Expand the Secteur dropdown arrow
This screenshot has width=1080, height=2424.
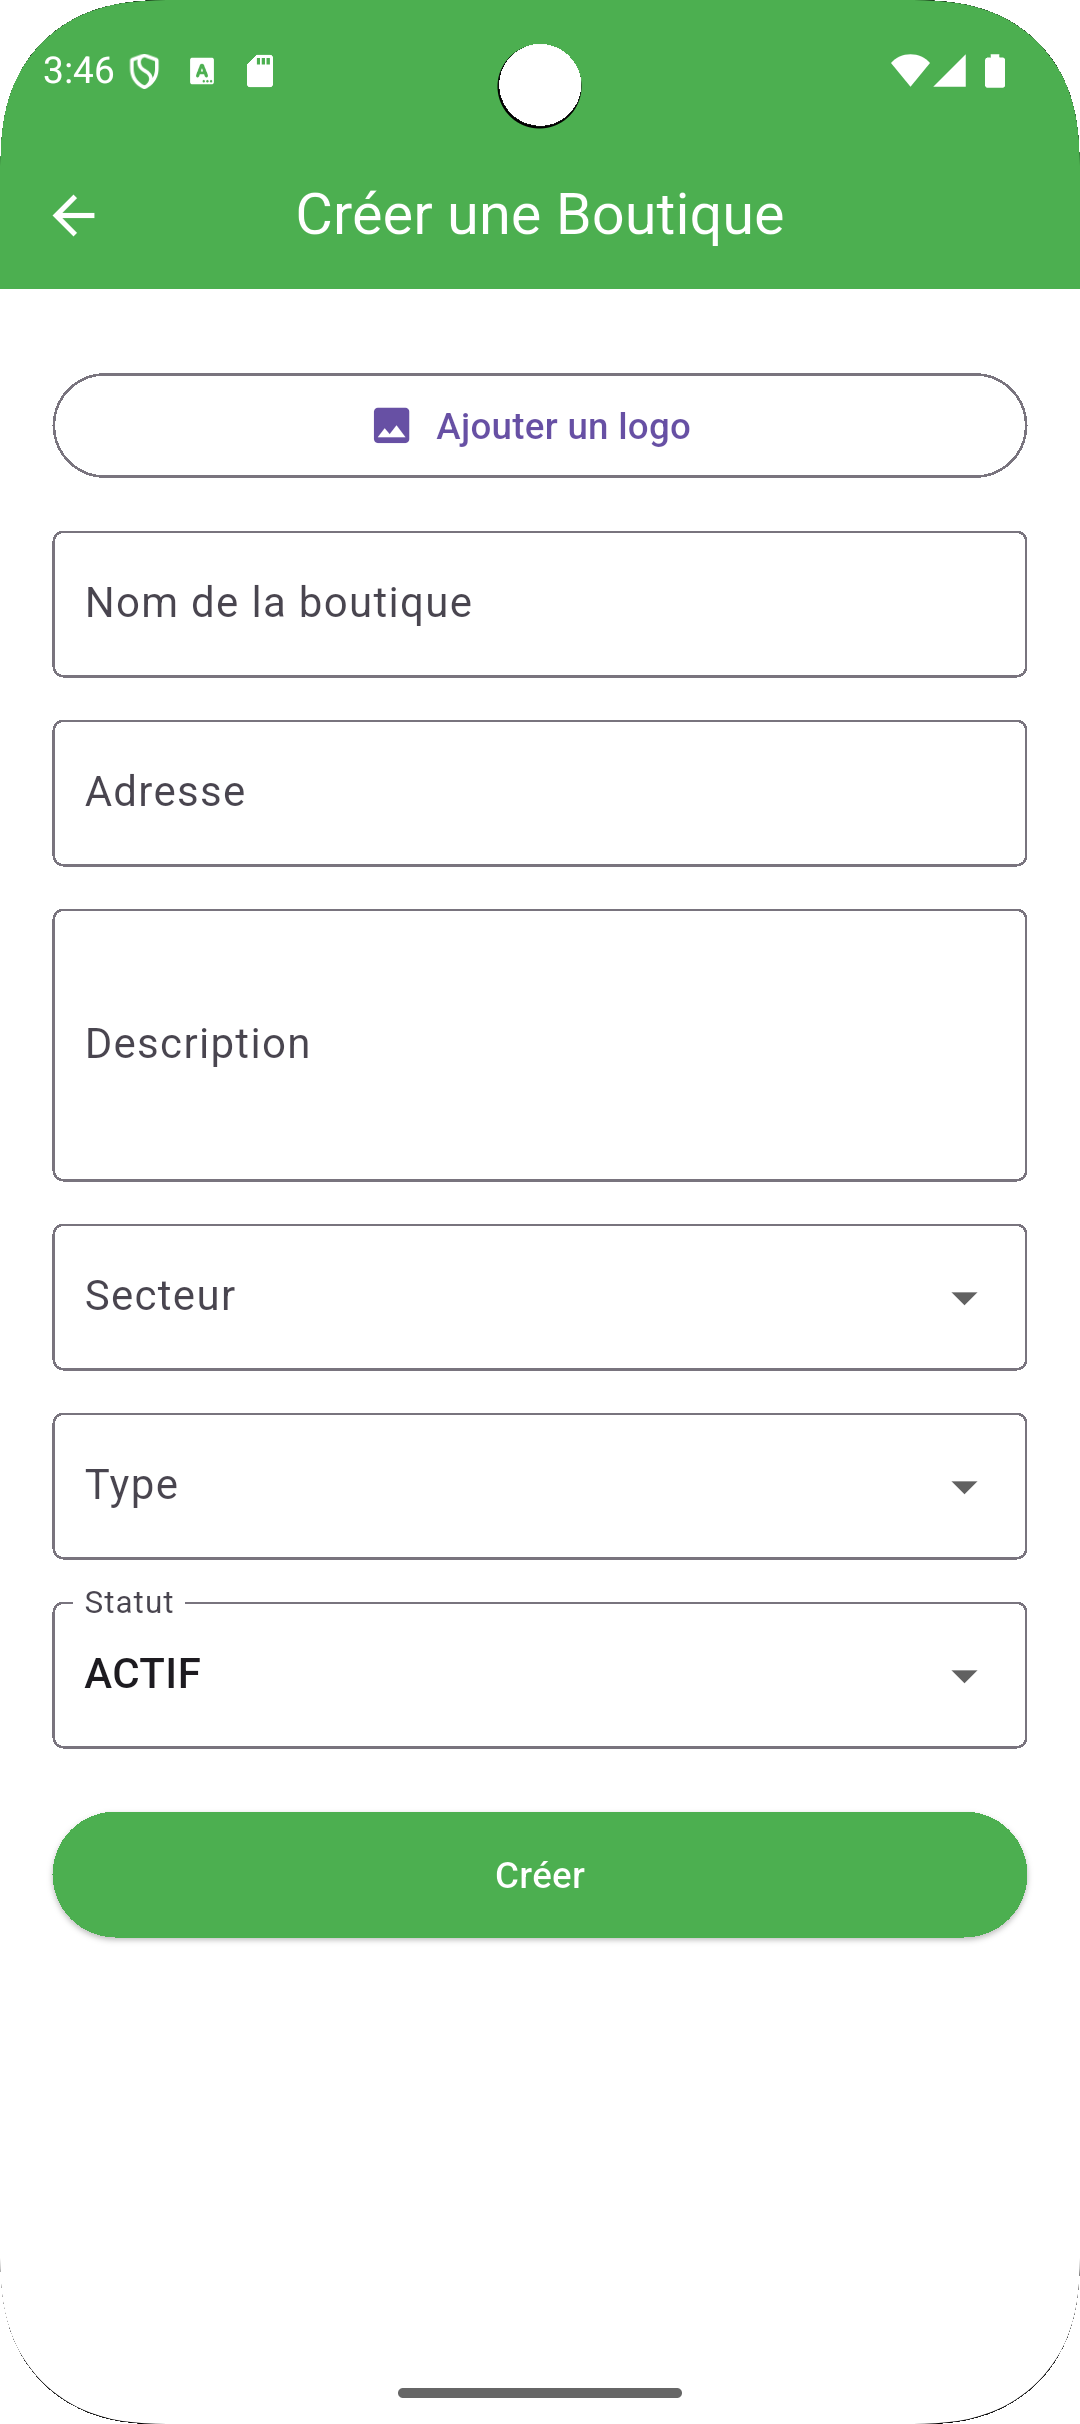coord(964,1298)
